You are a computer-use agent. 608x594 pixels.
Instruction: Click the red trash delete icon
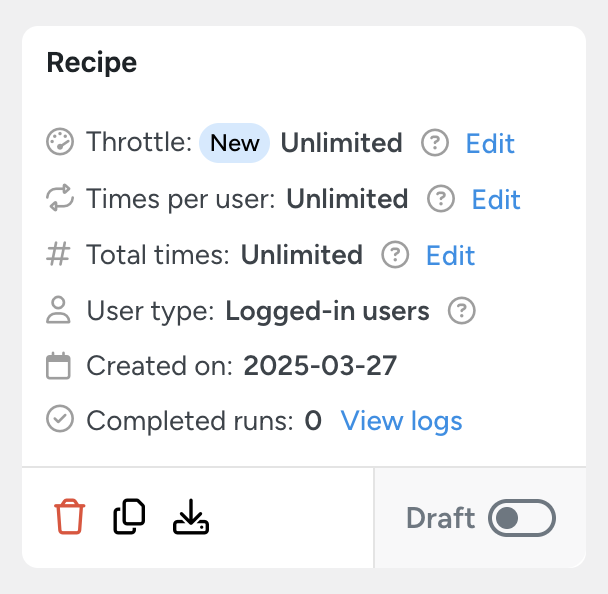tap(70, 517)
